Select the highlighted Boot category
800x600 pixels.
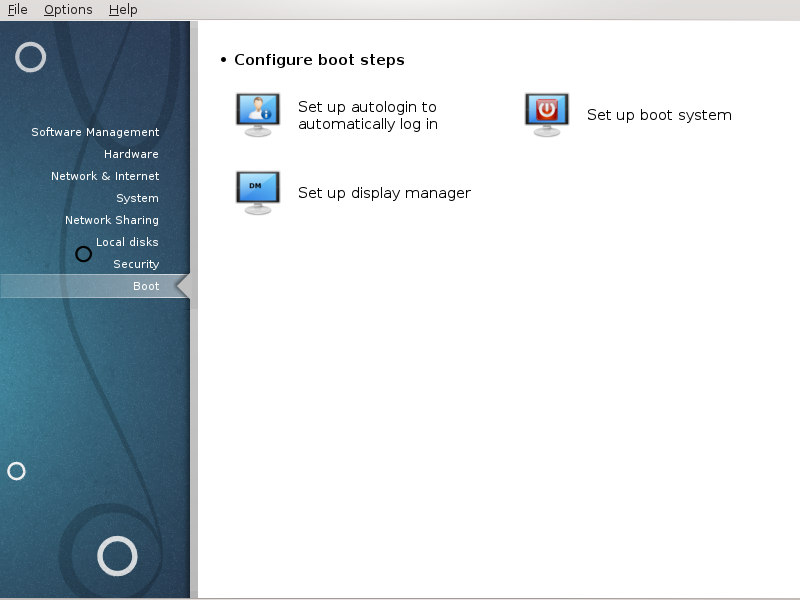coord(146,286)
